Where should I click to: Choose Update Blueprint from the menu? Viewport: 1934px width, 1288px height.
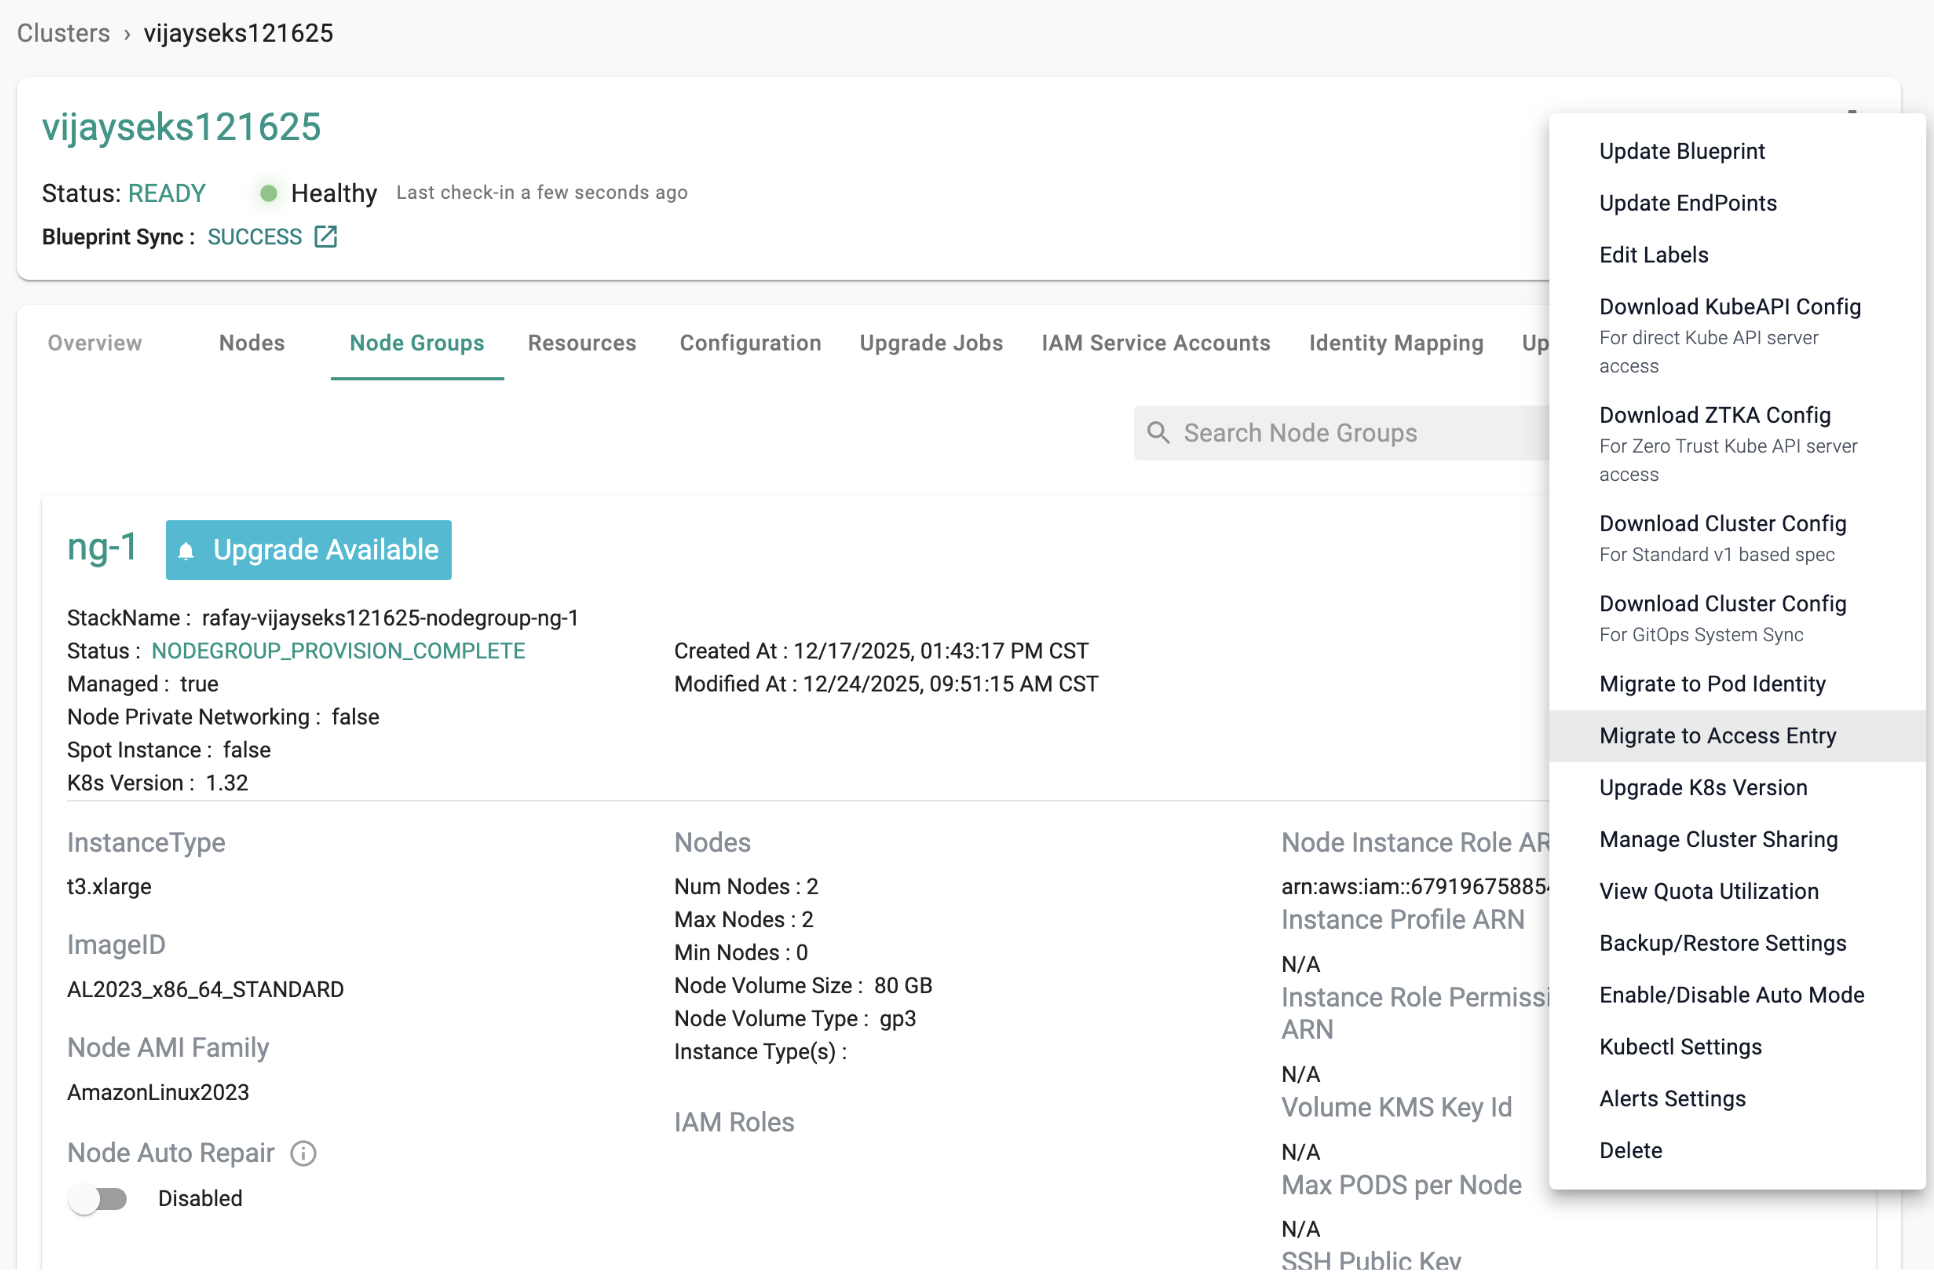coord(1682,151)
